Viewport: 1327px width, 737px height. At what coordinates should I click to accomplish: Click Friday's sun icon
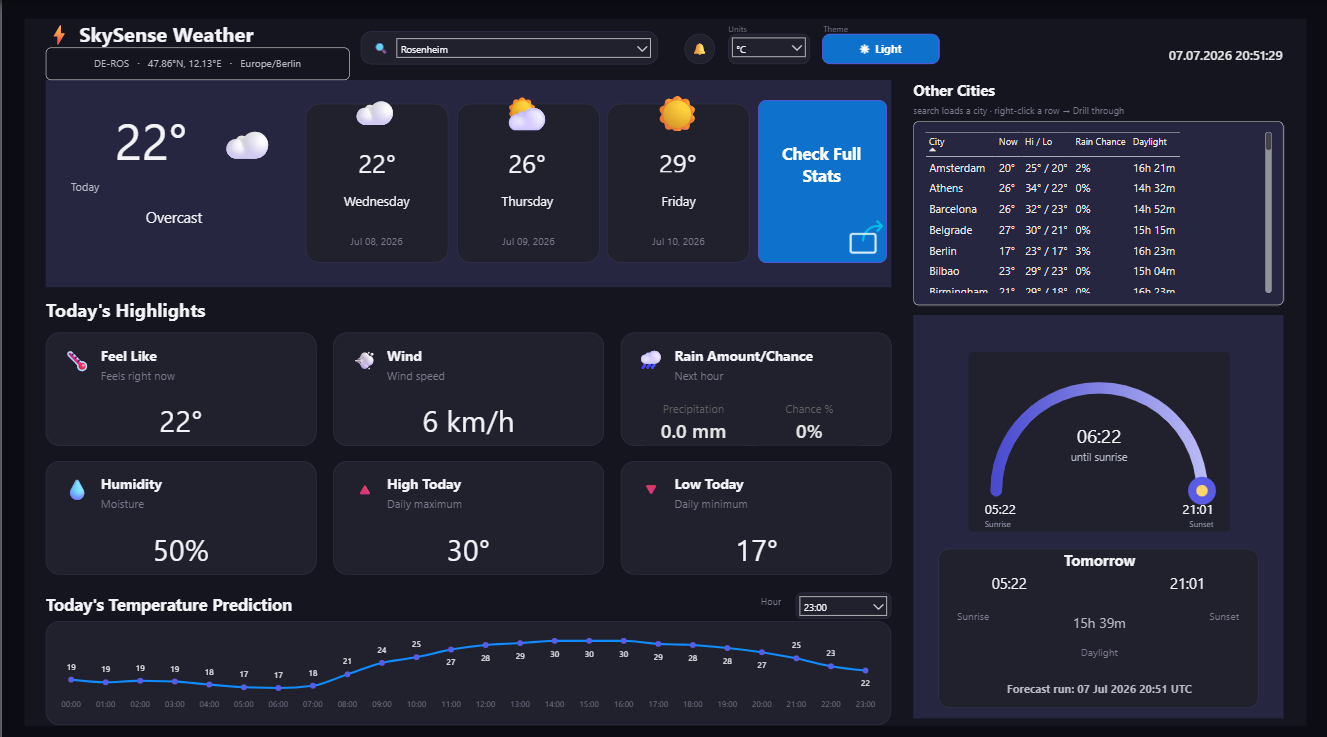click(677, 114)
